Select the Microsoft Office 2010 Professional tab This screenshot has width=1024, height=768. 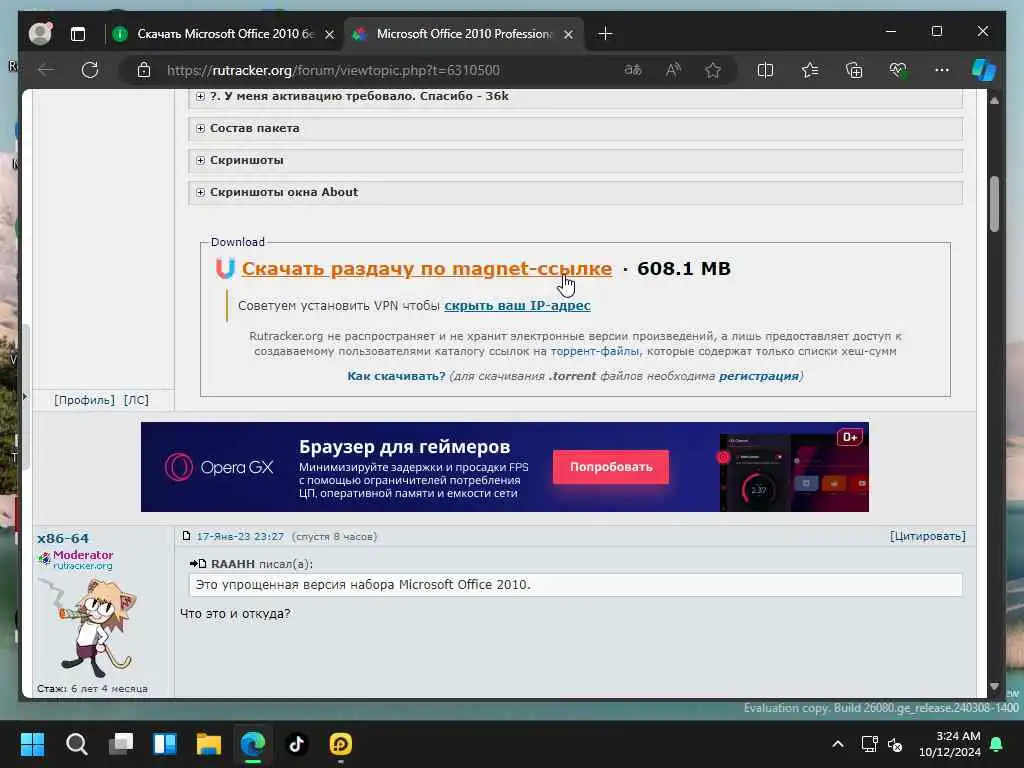click(x=464, y=34)
